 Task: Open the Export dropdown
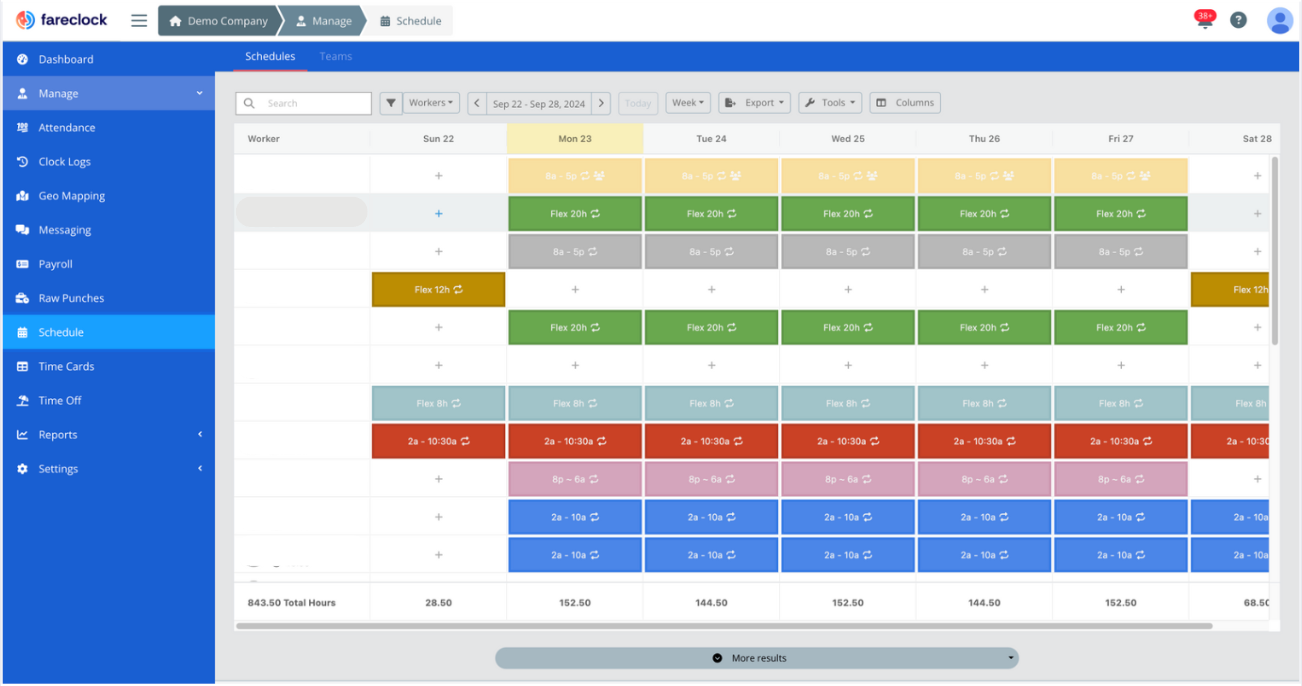[x=755, y=103]
